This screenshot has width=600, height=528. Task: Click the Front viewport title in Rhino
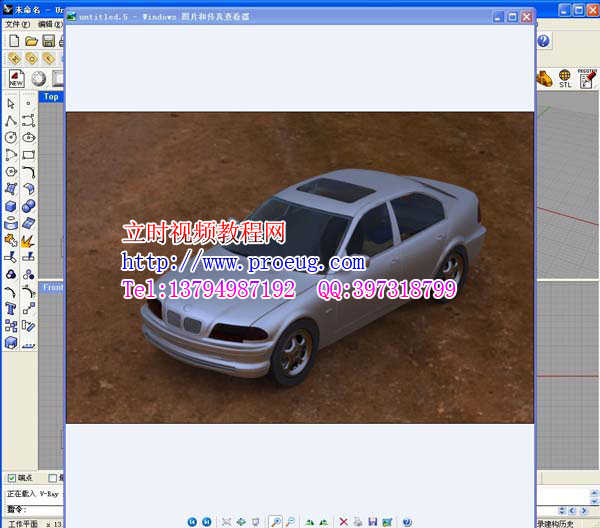click(x=52, y=287)
